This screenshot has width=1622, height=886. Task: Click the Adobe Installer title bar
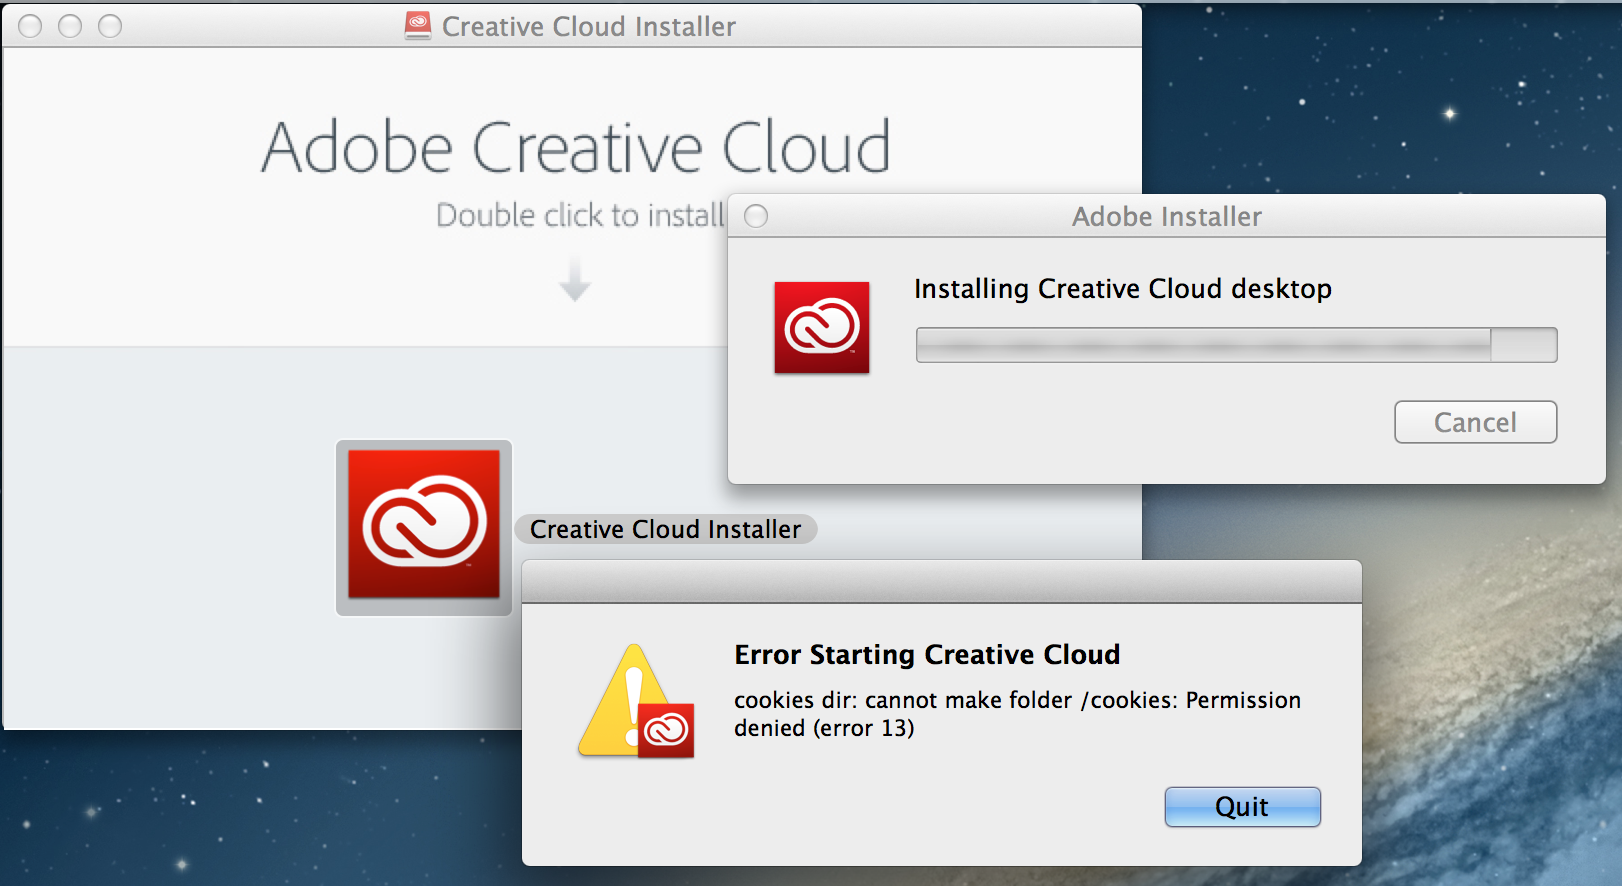pyautogui.click(x=1167, y=216)
